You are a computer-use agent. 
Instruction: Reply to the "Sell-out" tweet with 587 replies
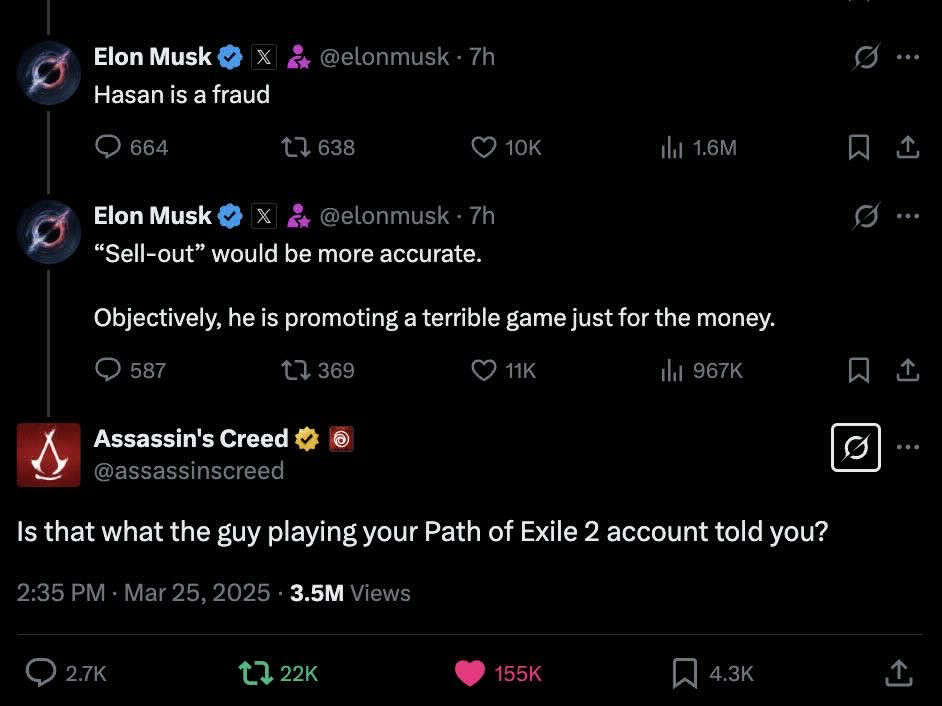coord(108,371)
